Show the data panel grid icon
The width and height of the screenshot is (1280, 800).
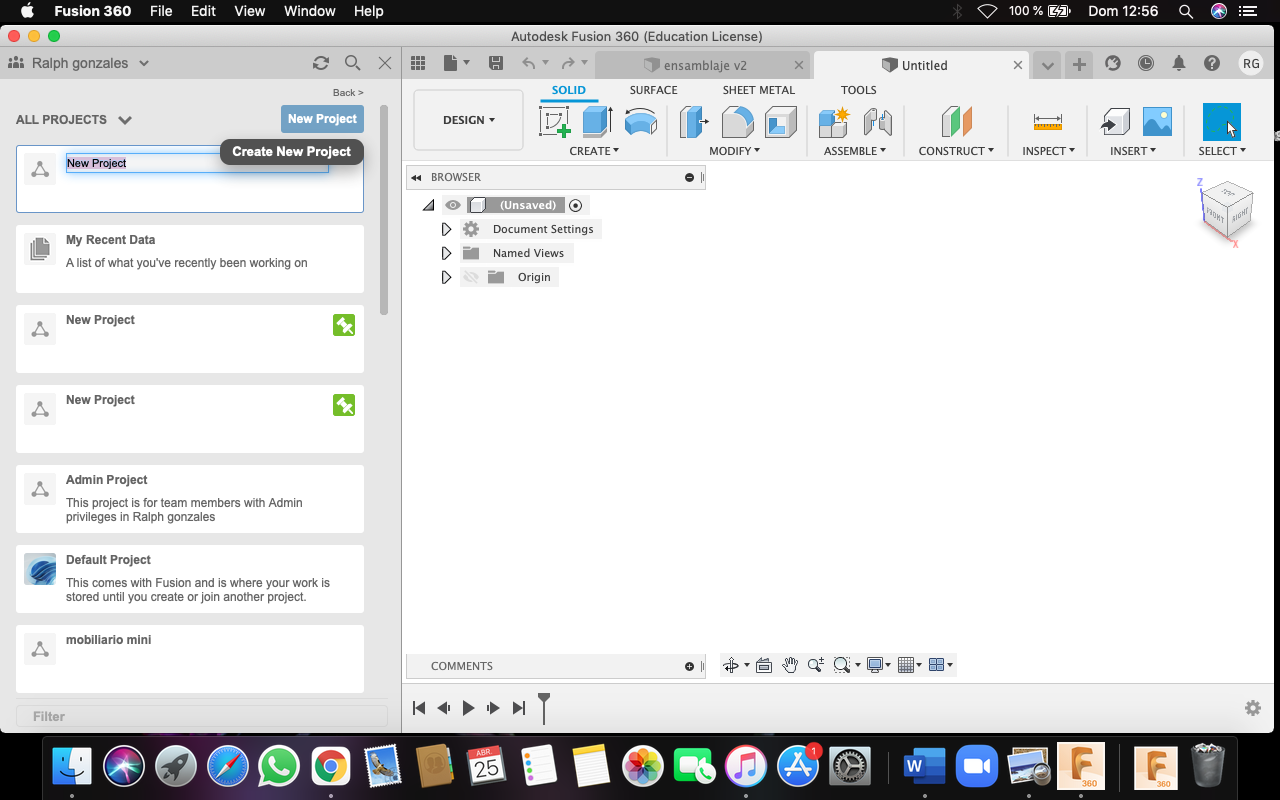tap(418, 63)
